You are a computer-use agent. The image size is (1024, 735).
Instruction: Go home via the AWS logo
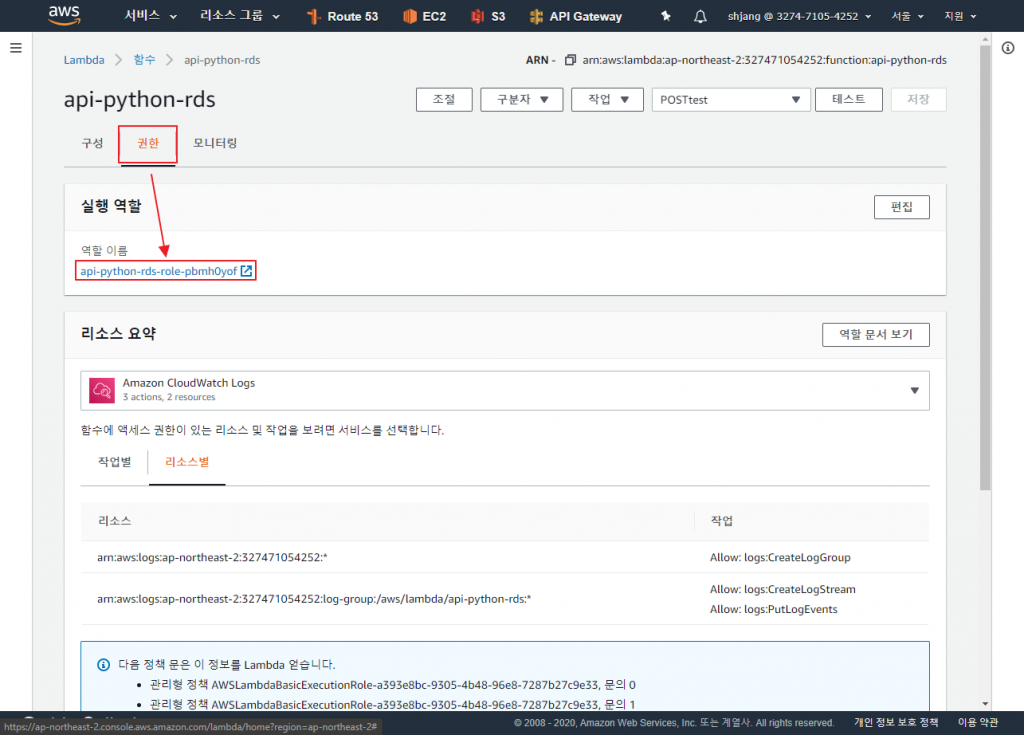tap(63, 15)
